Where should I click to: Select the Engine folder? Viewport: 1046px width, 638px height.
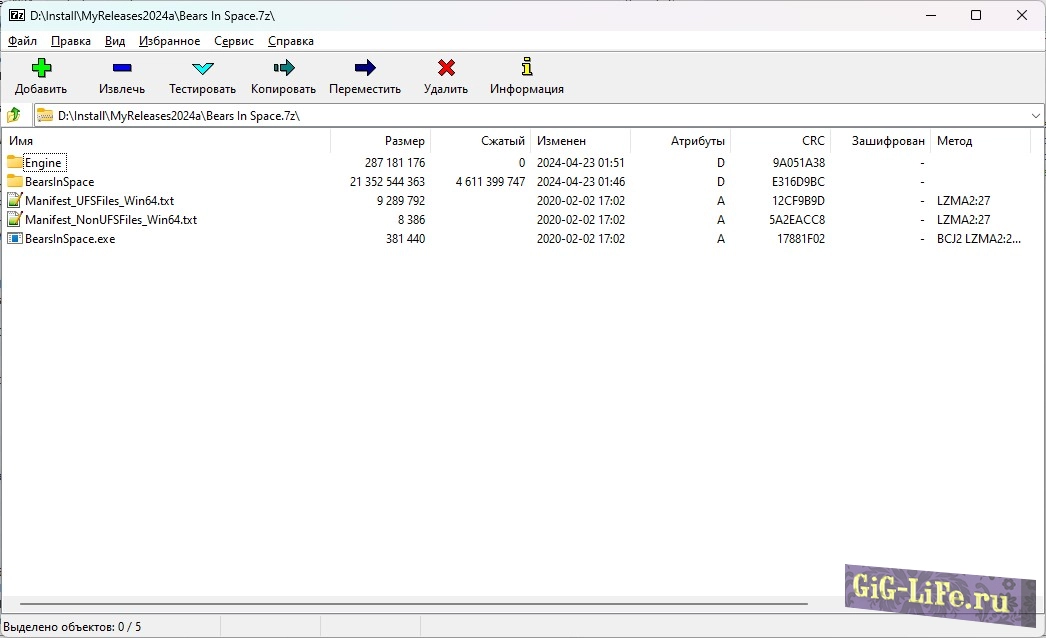pos(43,163)
